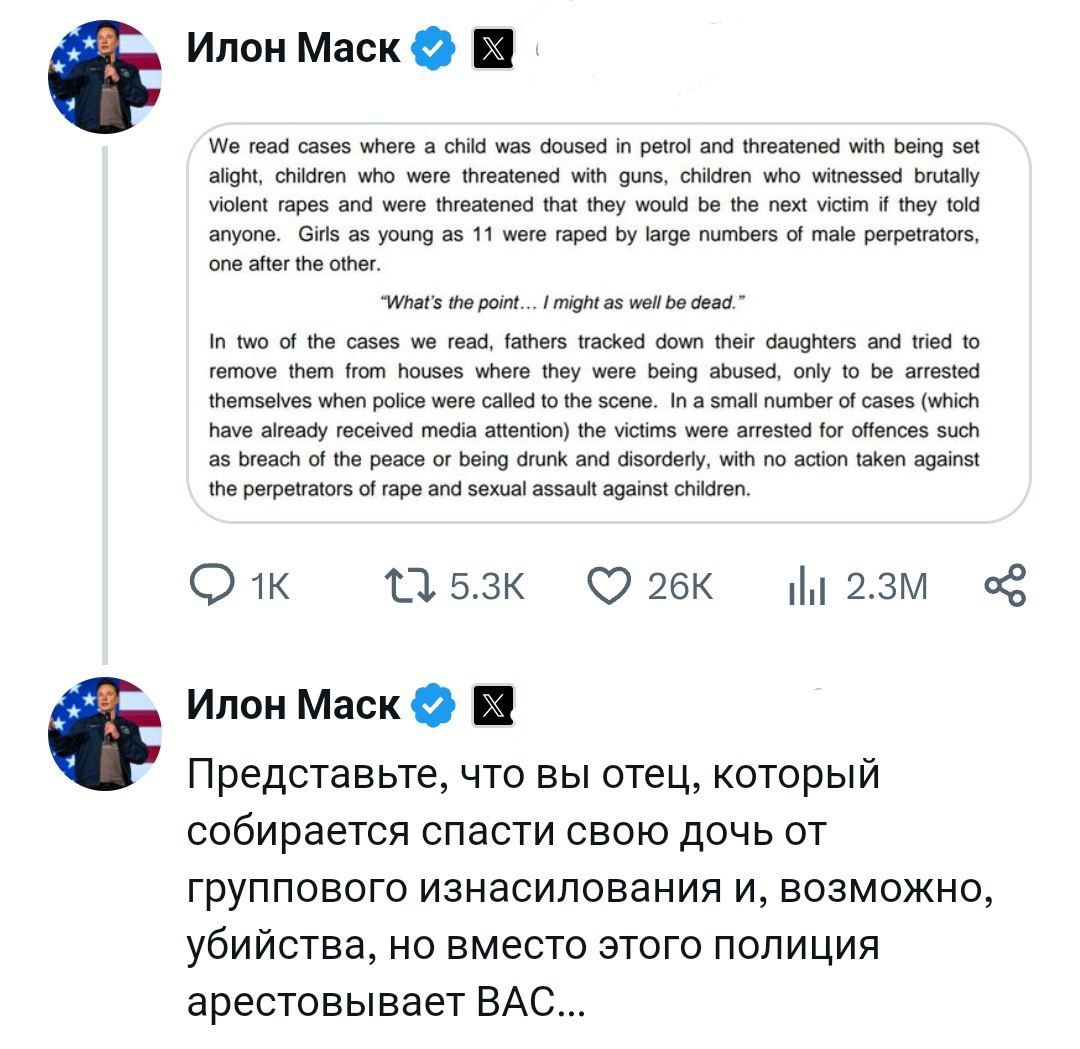Click the X logo badge on first post
Viewport: 1080px width, 1049px height.
491,49
